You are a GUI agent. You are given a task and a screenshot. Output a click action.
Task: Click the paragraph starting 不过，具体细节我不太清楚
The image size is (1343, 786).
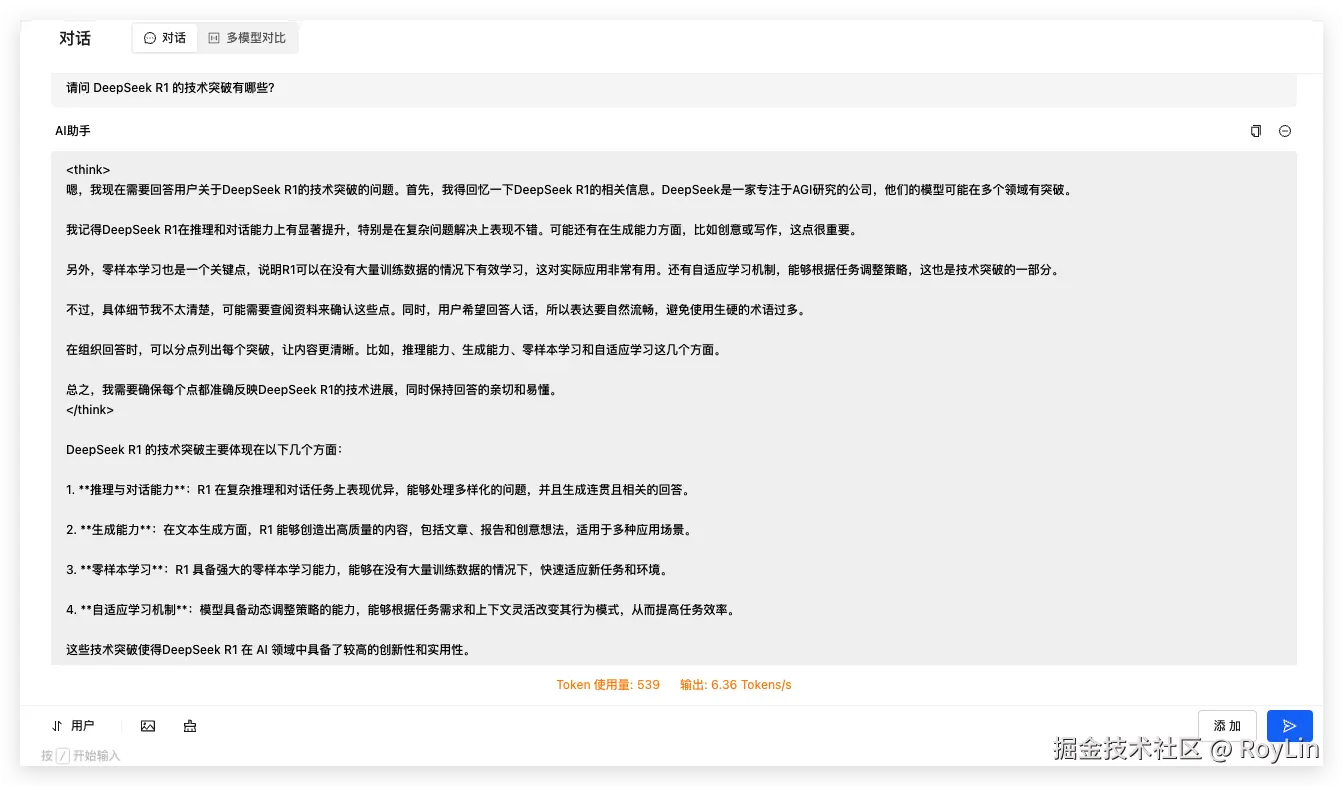[435, 310]
